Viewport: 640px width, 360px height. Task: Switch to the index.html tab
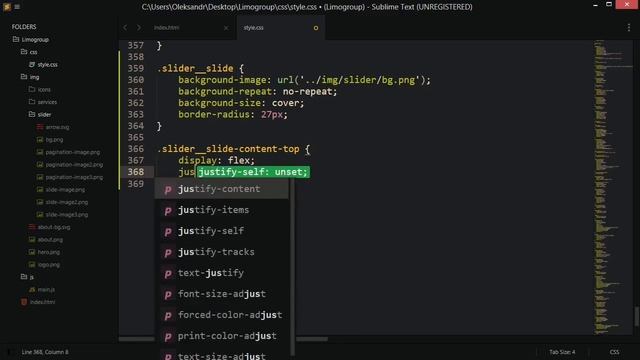pyautogui.click(x=167, y=28)
